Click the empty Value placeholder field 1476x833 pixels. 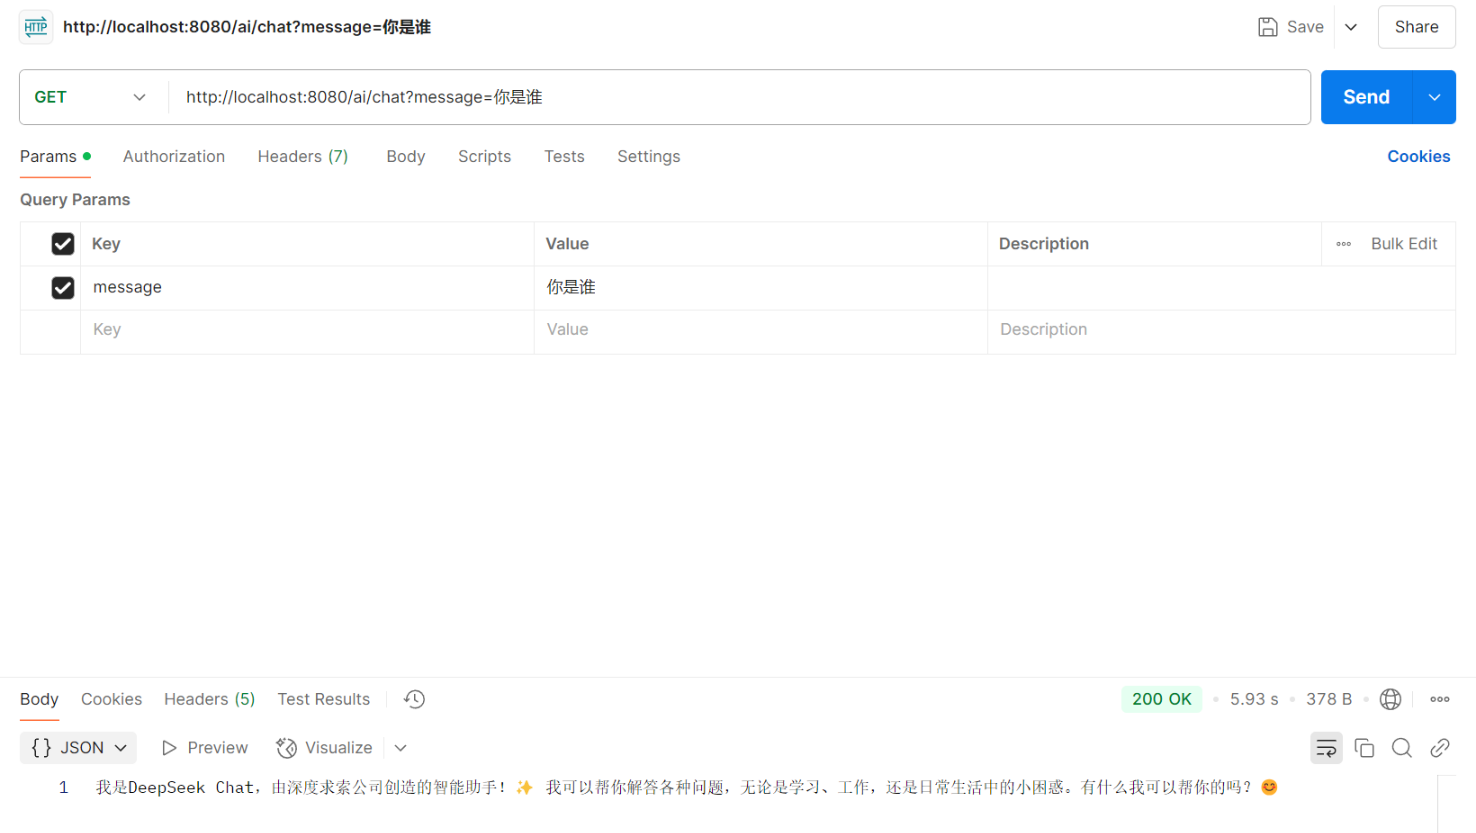[760, 330]
